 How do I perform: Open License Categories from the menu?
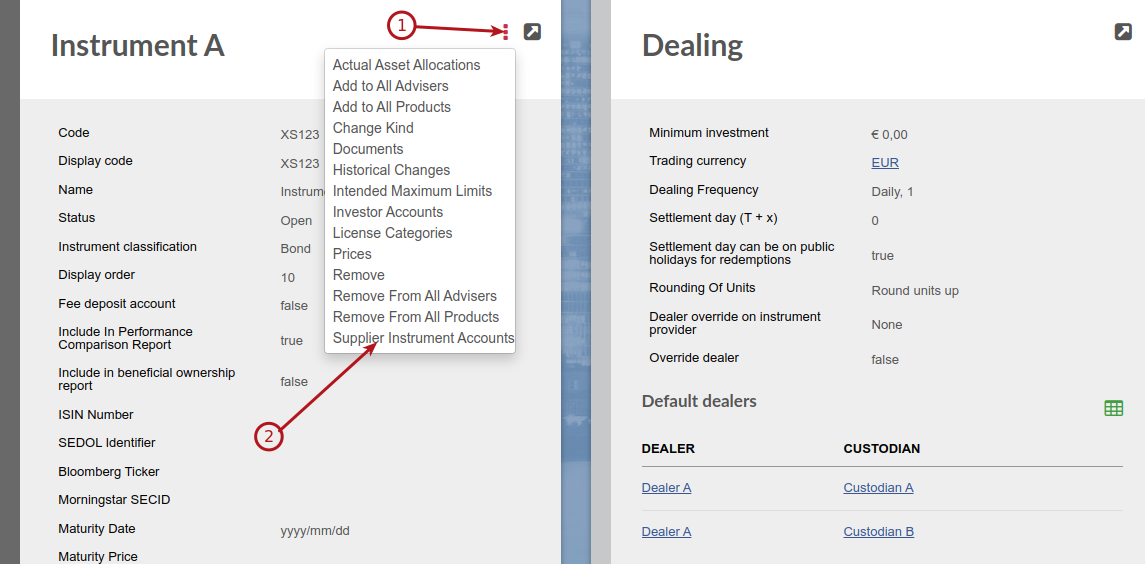(392, 233)
